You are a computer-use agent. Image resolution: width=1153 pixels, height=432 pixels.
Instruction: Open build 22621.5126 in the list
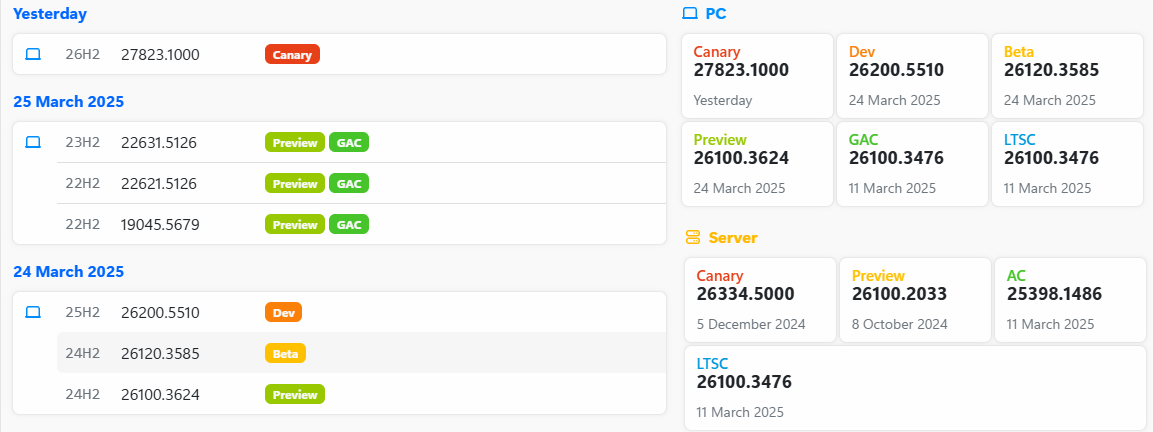pyautogui.click(x=159, y=183)
